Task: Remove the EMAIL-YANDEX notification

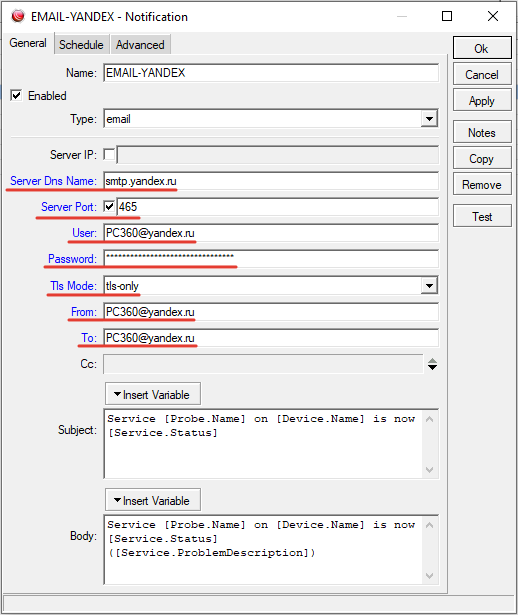Action: [482, 184]
